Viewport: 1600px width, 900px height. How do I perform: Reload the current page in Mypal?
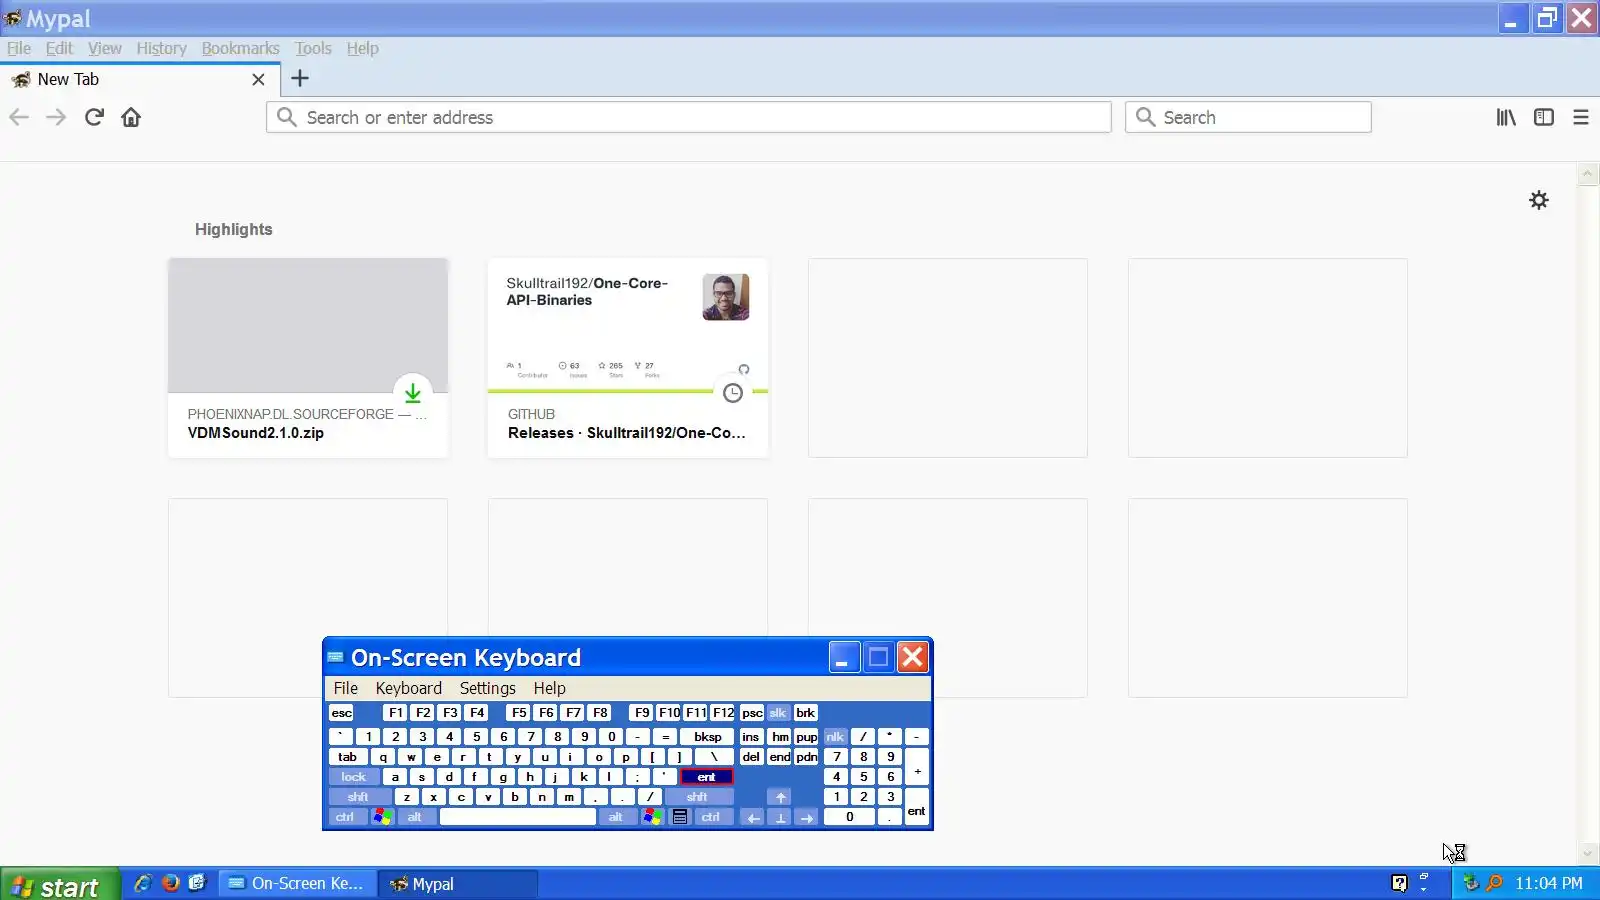click(94, 117)
